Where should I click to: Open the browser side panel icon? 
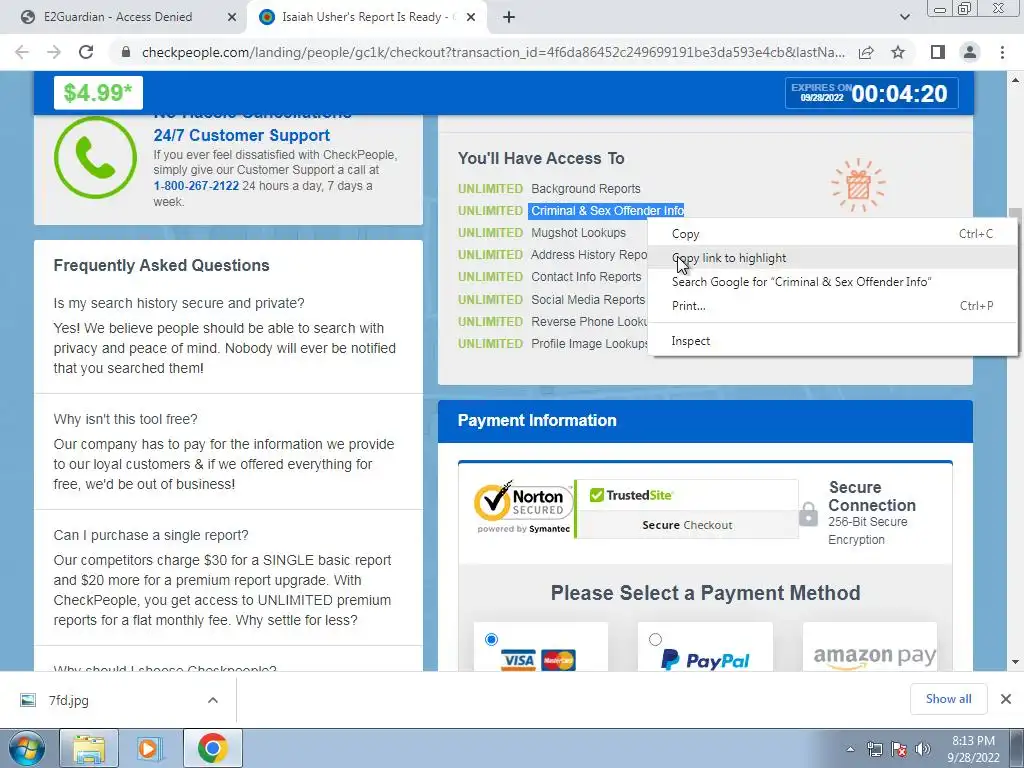[x=938, y=52]
